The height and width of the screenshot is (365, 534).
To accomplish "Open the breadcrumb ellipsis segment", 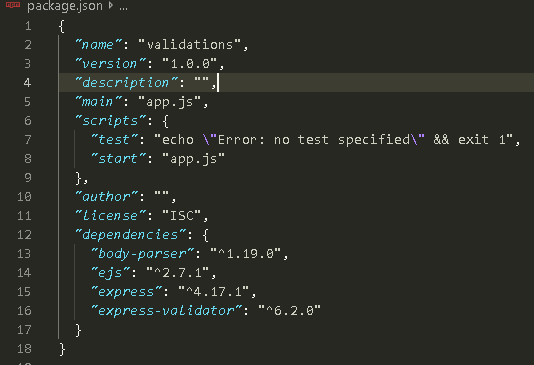I will point(124,8).
